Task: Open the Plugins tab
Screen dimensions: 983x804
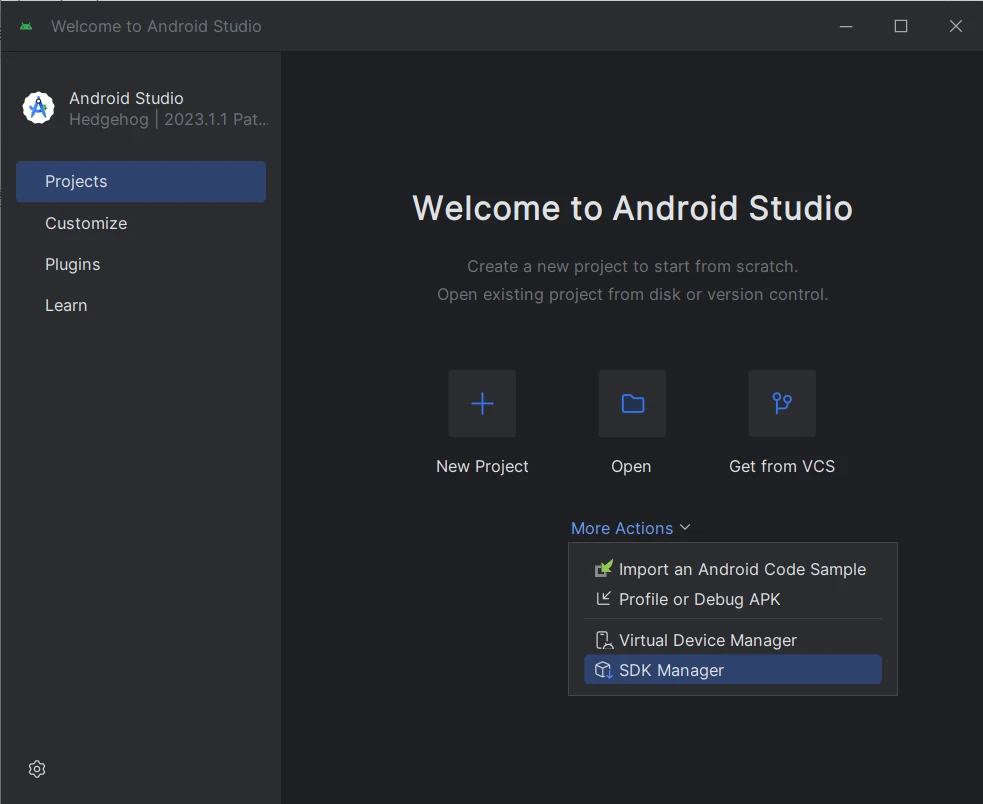Action: [73, 264]
